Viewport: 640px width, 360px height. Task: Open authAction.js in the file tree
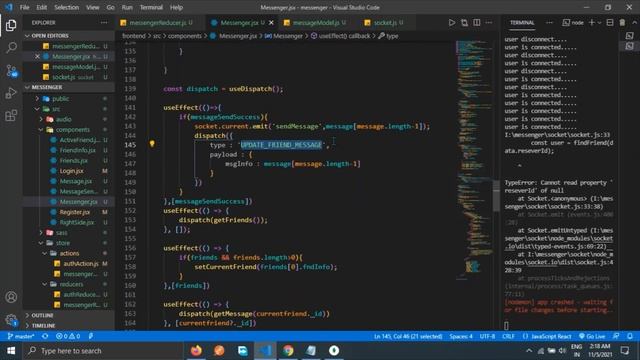tap(81, 264)
